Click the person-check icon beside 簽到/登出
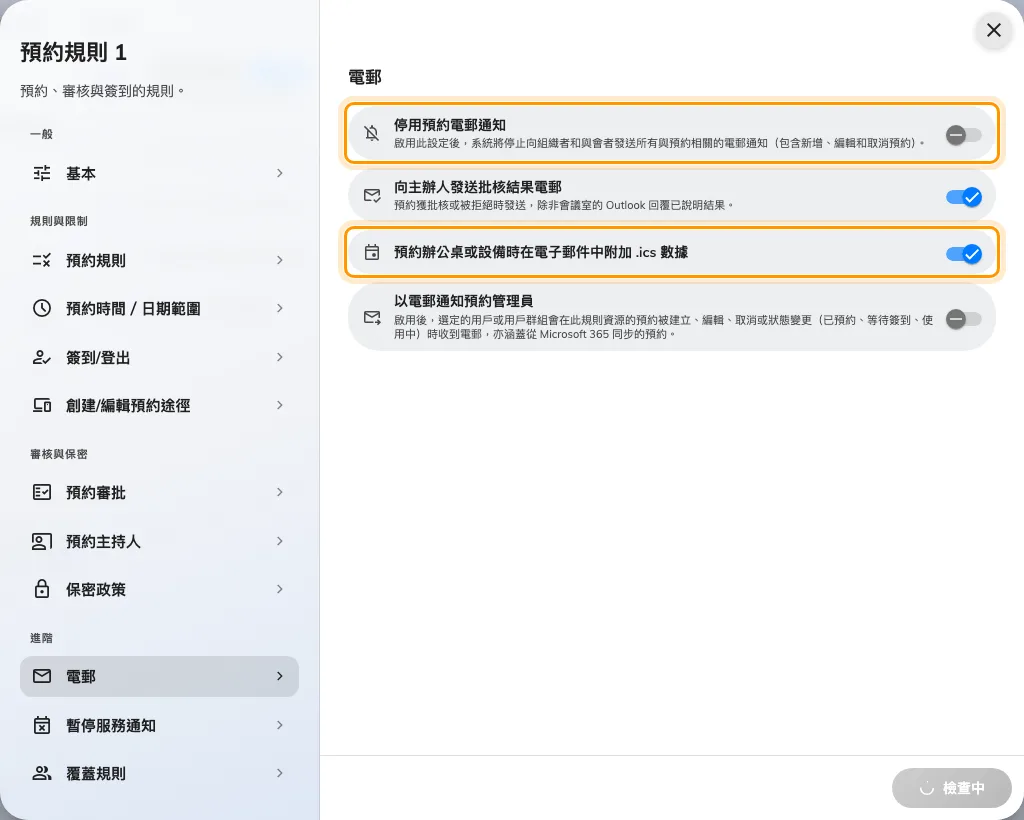 coord(42,357)
